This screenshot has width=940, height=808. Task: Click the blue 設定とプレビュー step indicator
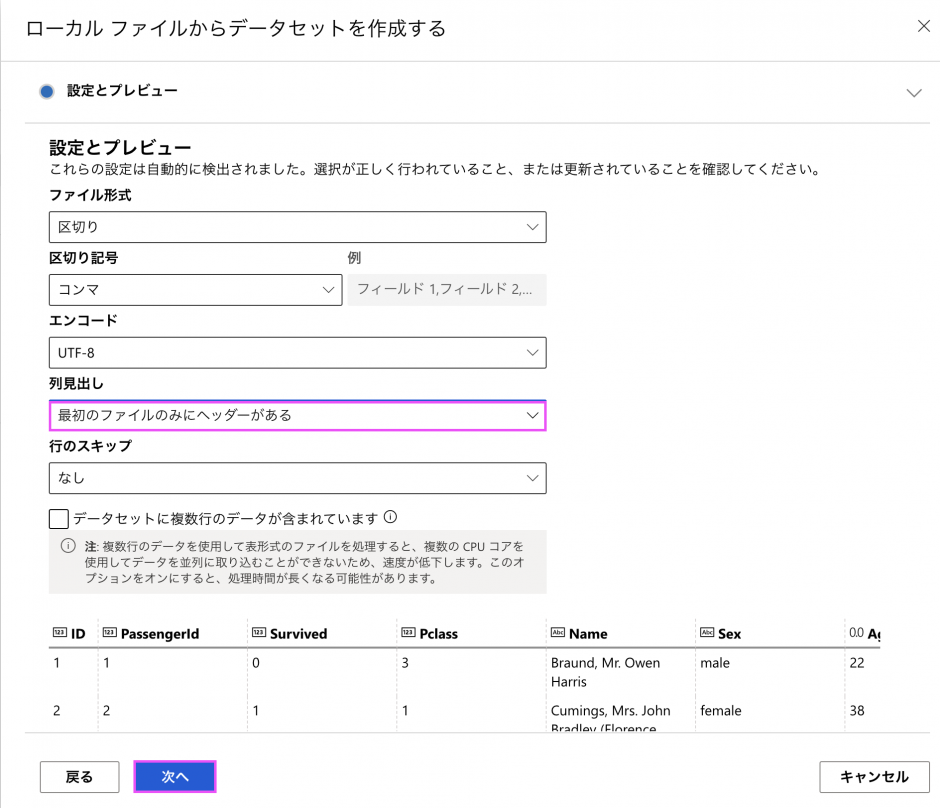tap(47, 92)
